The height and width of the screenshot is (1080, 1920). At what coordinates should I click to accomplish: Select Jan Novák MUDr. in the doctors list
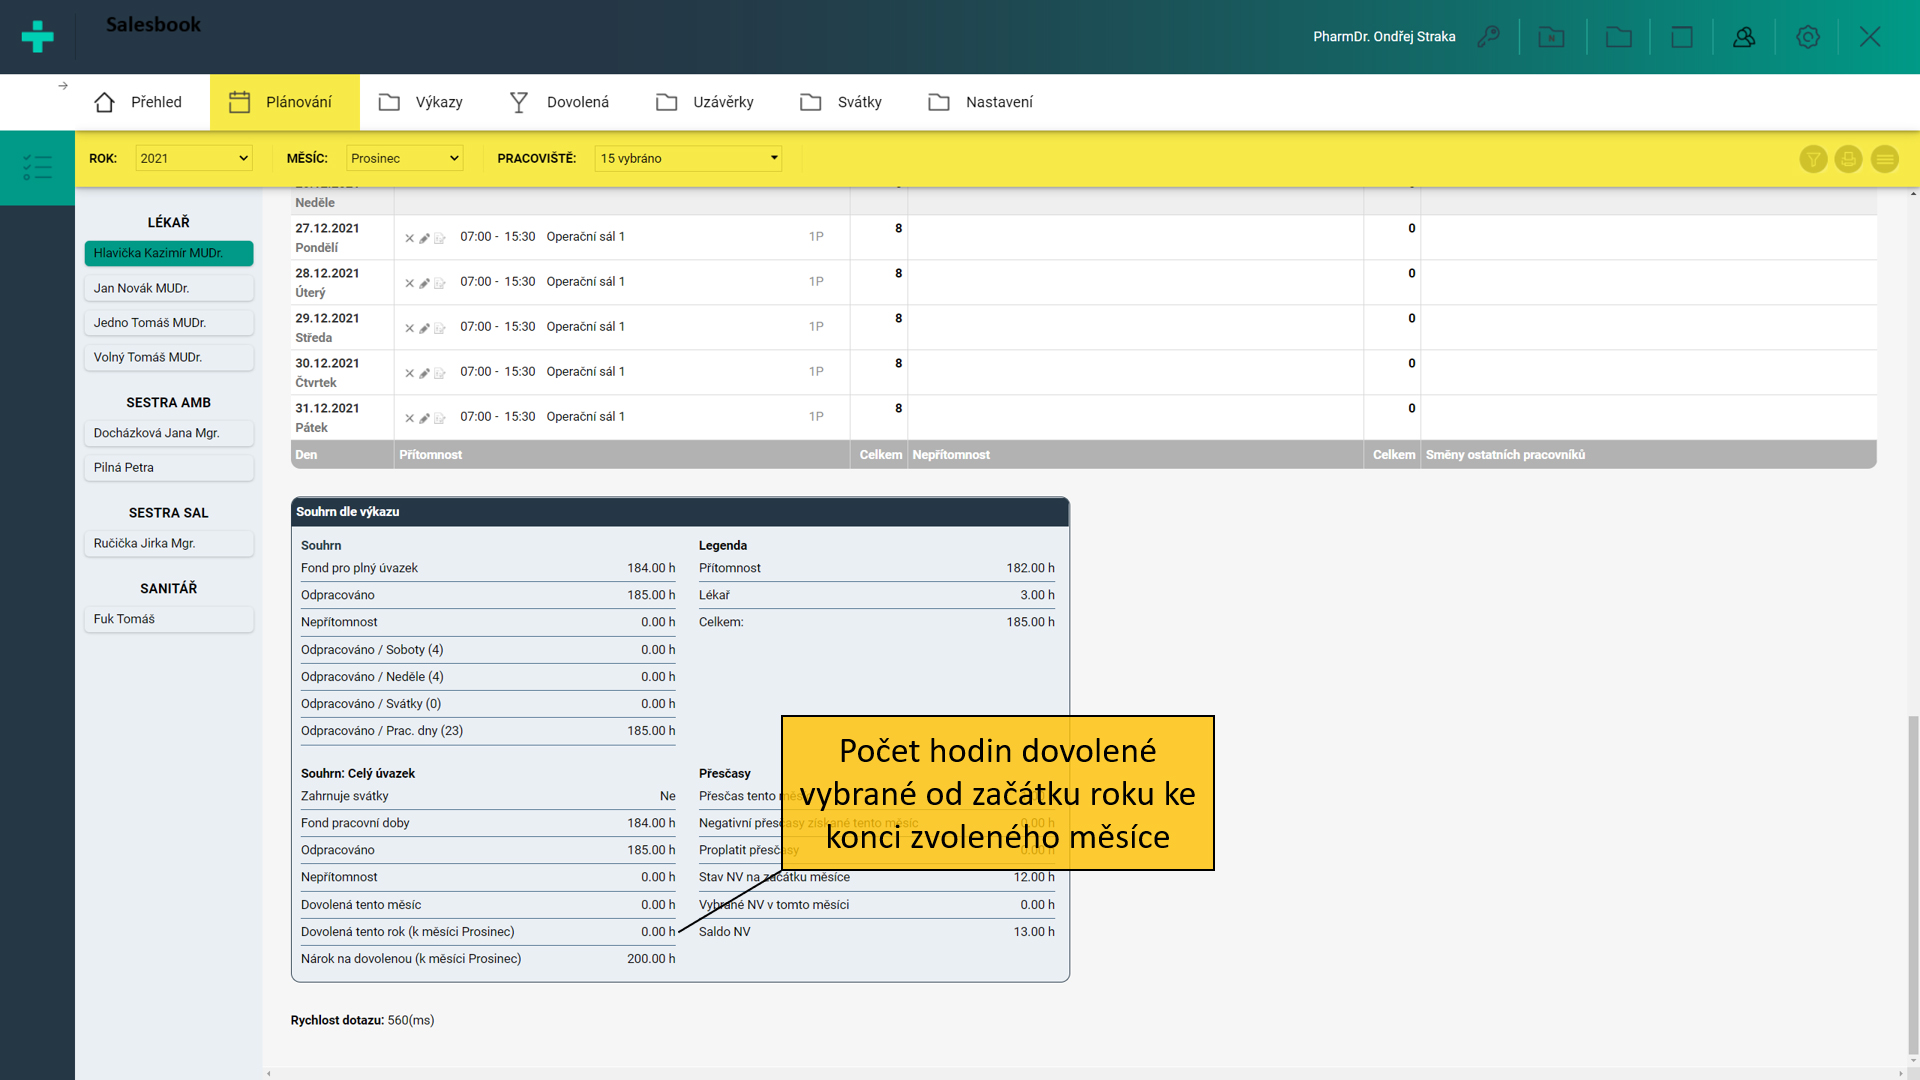click(x=168, y=288)
